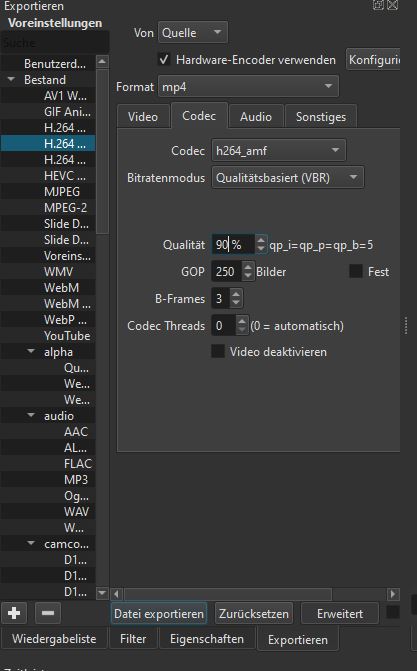This screenshot has height=671, width=417.
Task: Decrease the Qualität value with down arrow
Action: click(261, 249)
